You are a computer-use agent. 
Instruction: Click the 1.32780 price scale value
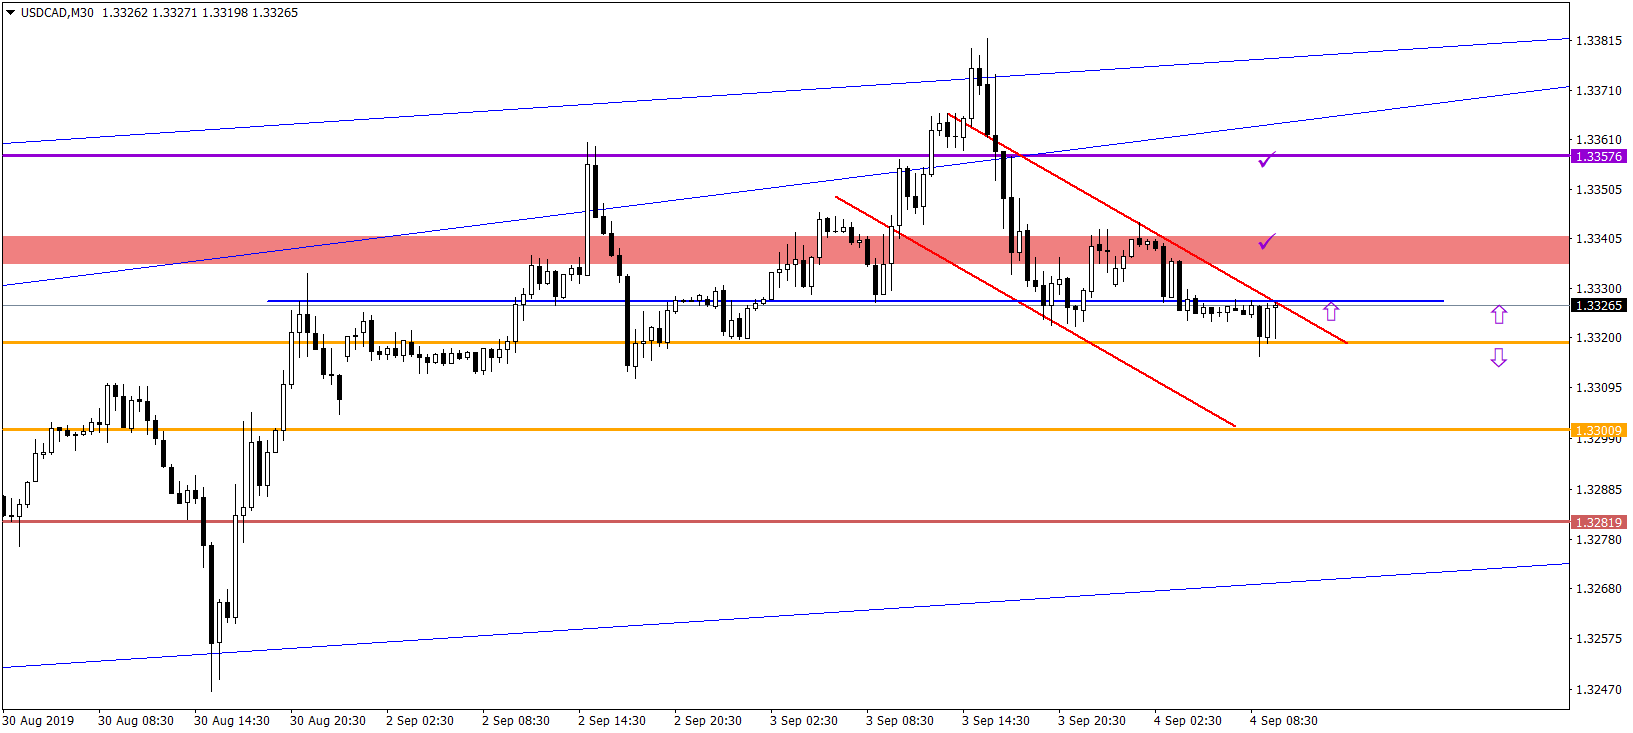click(x=1598, y=540)
